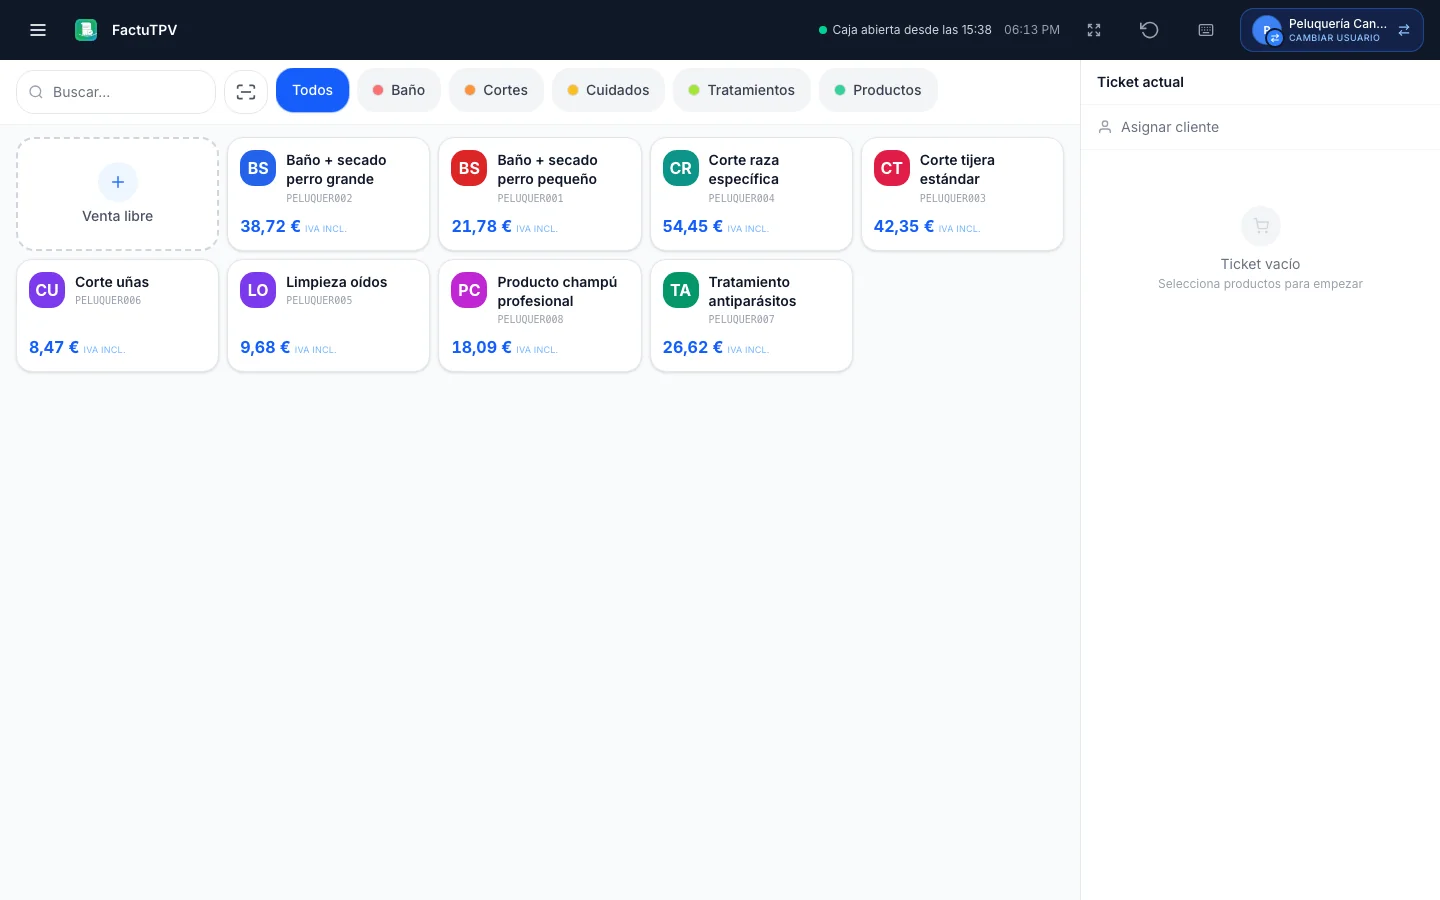The height and width of the screenshot is (900, 1440).
Task: Click the 54,45 € price
Action: 692,226
